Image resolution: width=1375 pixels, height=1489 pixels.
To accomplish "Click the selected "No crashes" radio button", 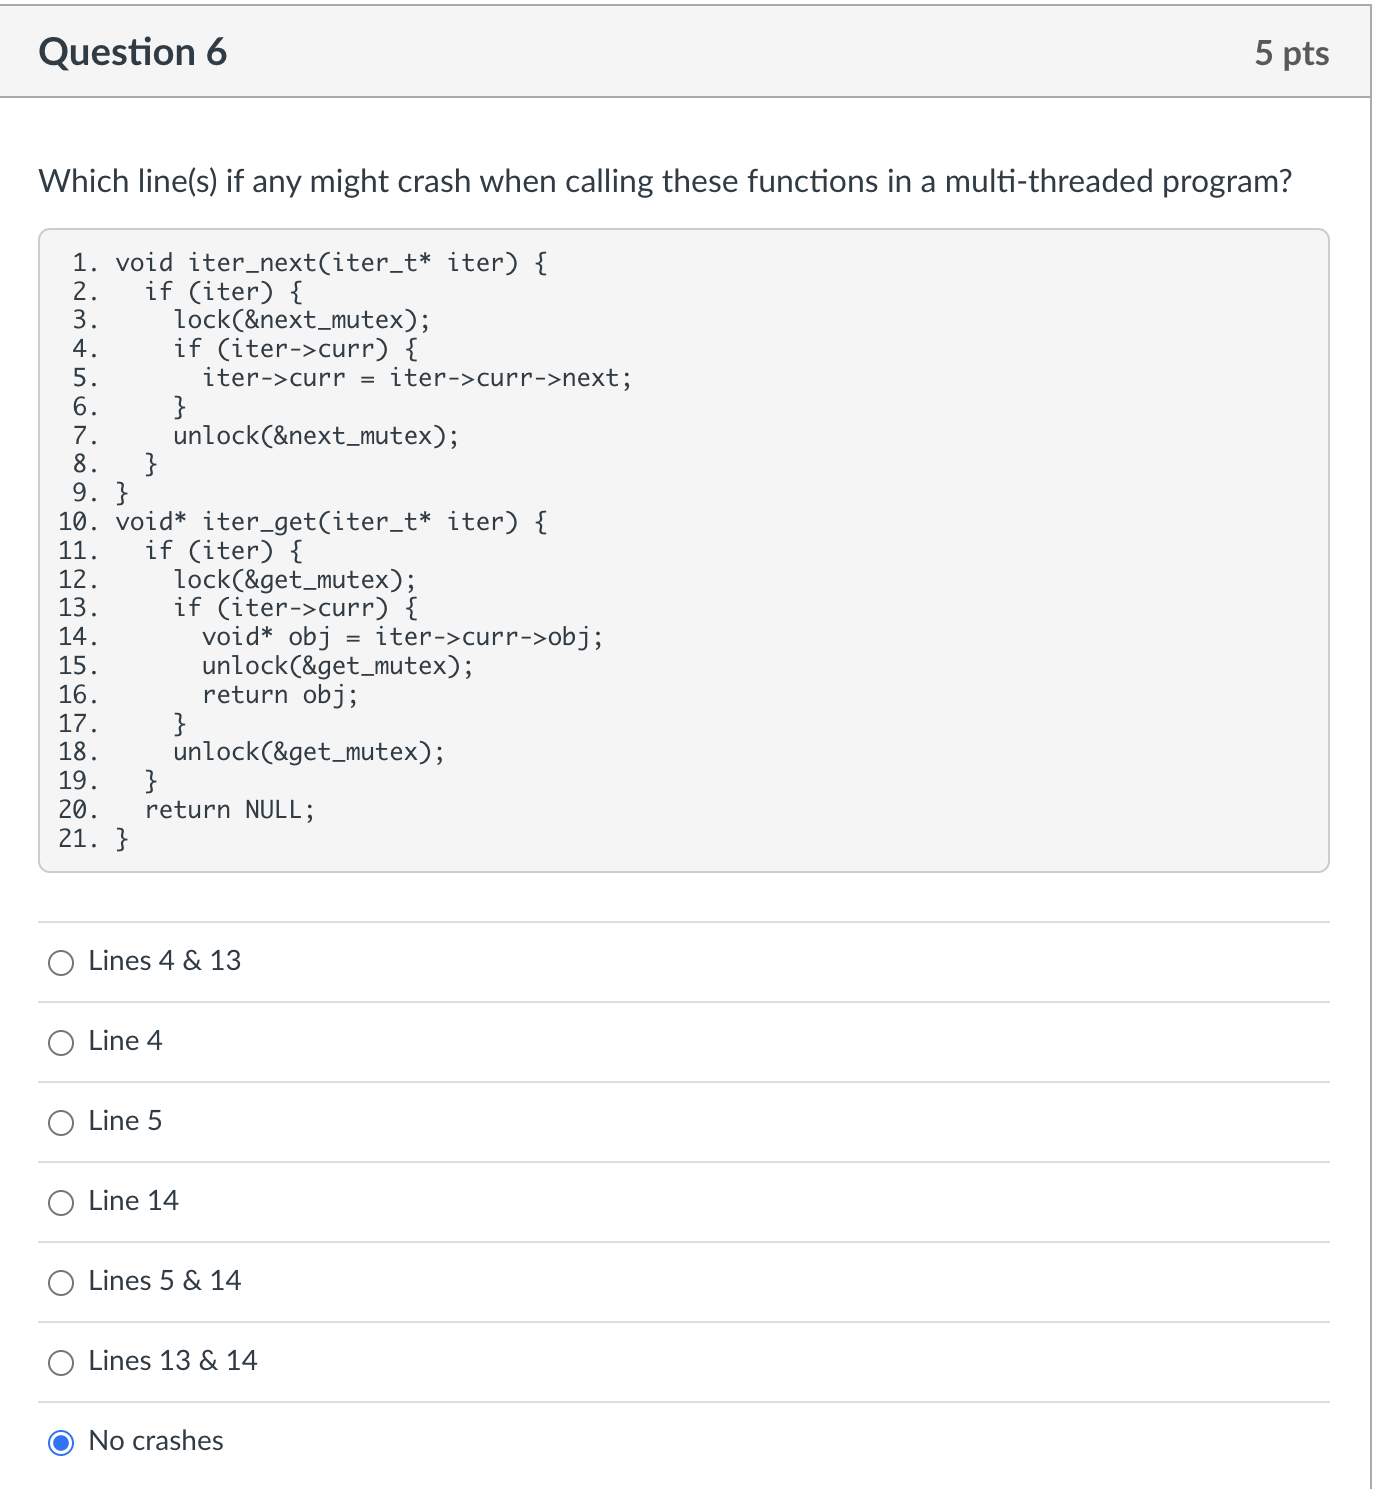I will click(x=61, y=1443).
